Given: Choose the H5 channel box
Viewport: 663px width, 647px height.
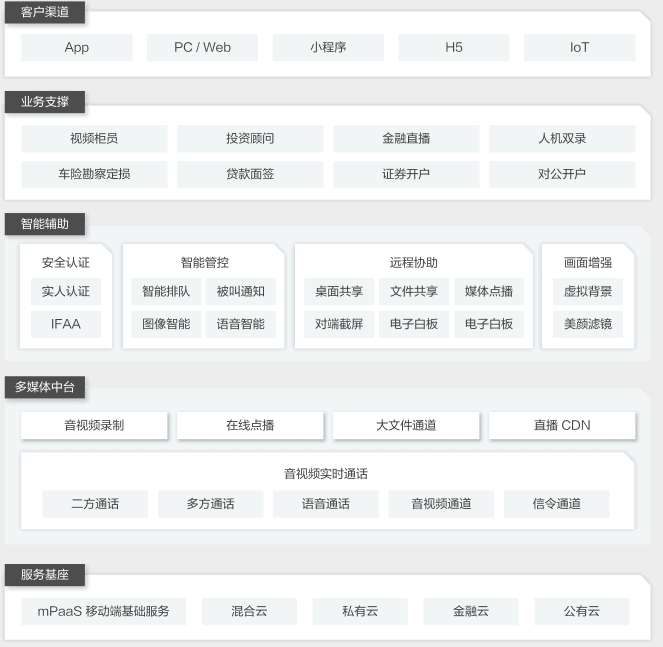Looking at the screenshot, I should [x=454, y=47].
